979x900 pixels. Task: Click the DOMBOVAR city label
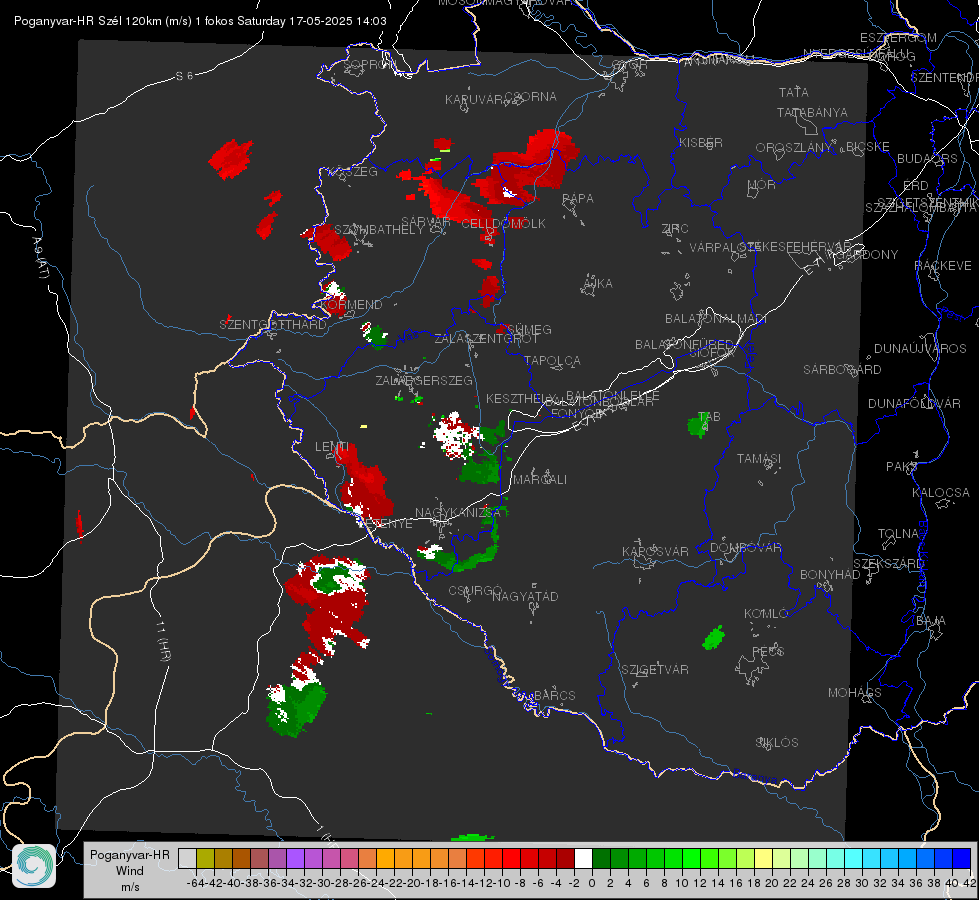[745, 548]
